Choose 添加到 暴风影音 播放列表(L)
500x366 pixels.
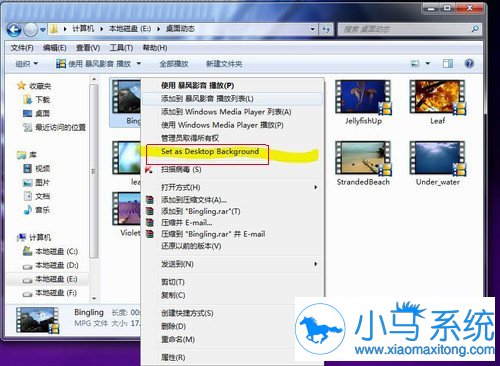233,99
